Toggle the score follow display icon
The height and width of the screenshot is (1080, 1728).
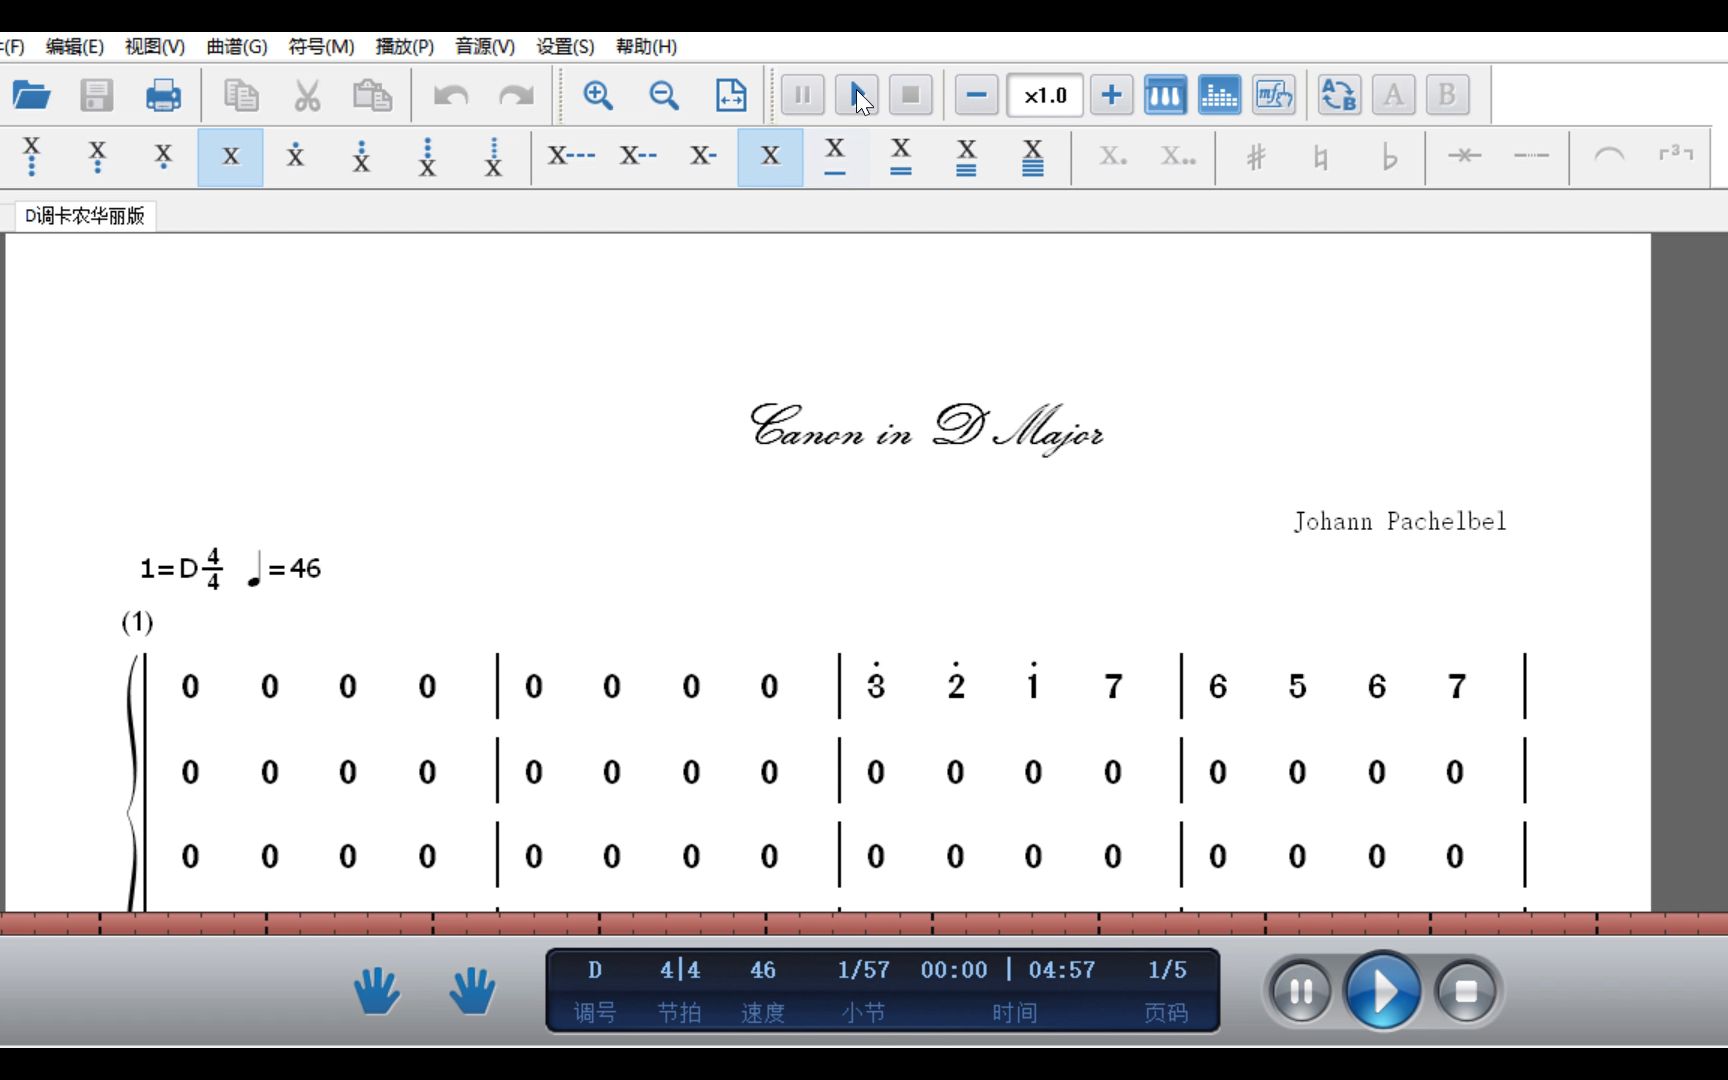tap(1274, 96)
